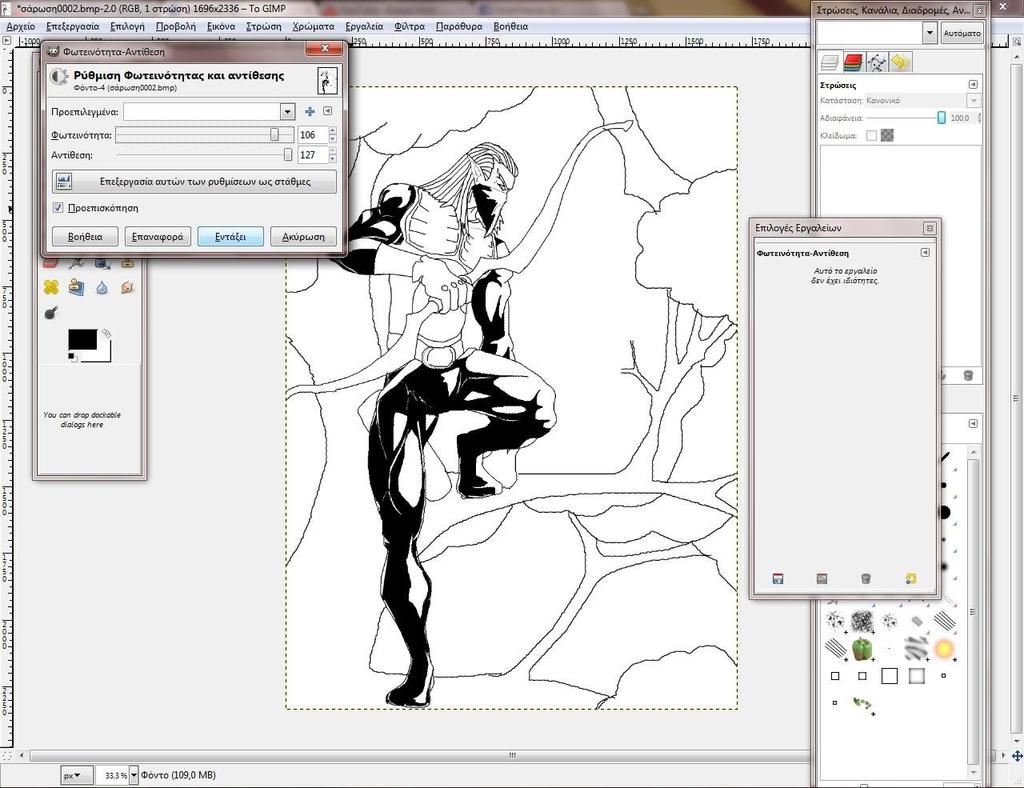Select the green pepper brush
Image resolution: width=1024 pixels, height=788 pixels.
click(x=862, y=649)
